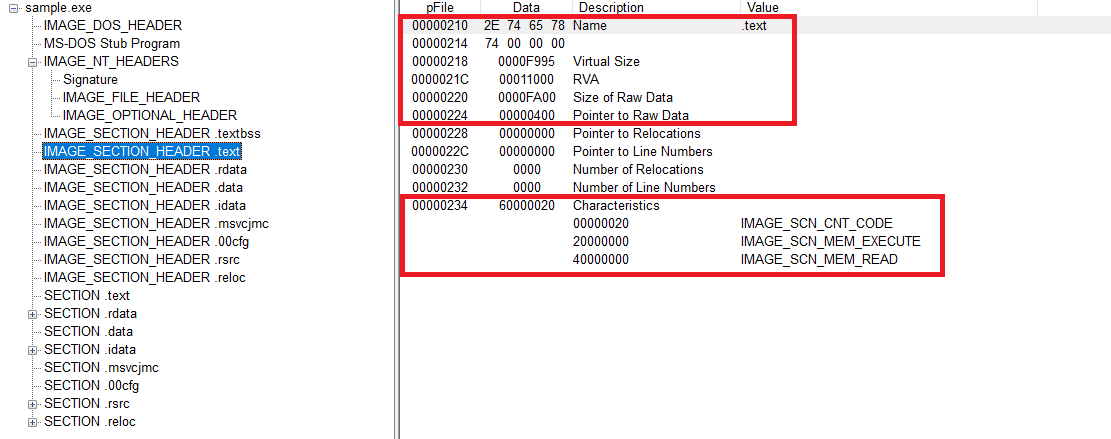Select the Pointer to Raw Data row
Image resolution: width=1111 pixels, height=439 pixels.
(630, 115)
